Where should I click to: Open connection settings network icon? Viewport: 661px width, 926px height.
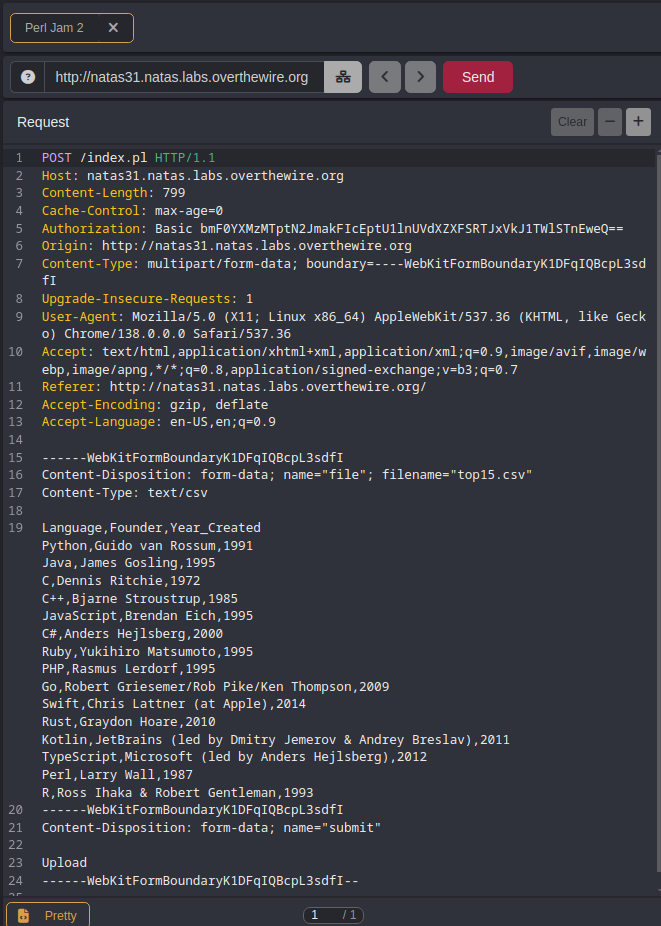coord(343,77)
